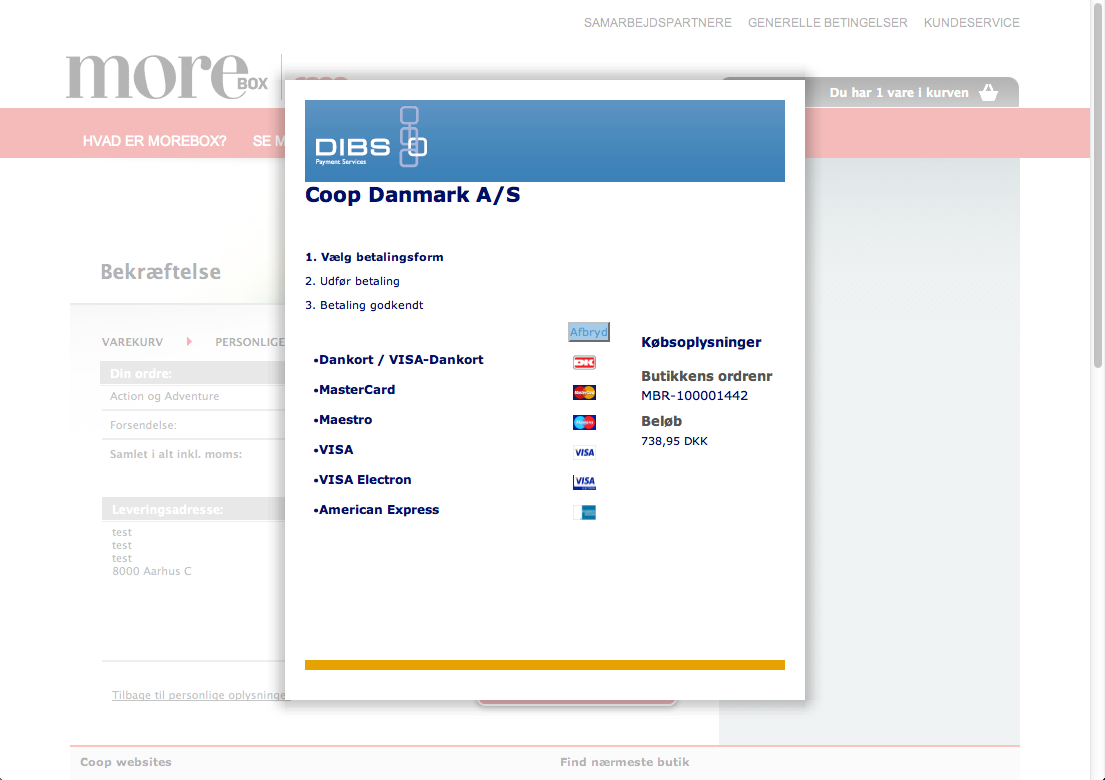1105x780 pixels.
Task: Click the shopping basket icon
Action: [x=989, y=92]
